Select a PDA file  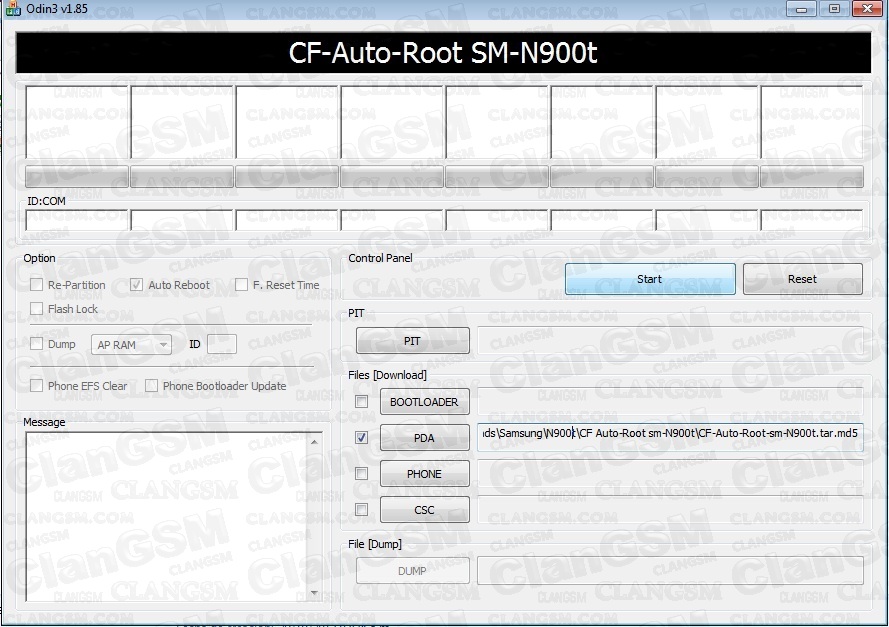point(425,438)
